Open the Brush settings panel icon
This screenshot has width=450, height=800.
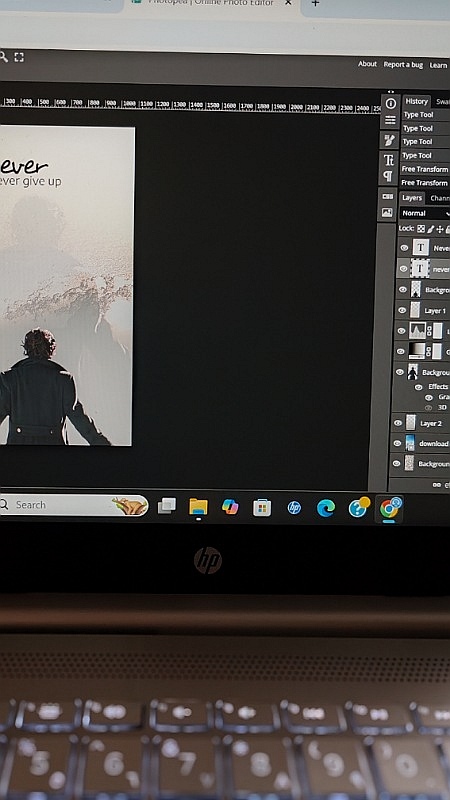tap(390, 140)
